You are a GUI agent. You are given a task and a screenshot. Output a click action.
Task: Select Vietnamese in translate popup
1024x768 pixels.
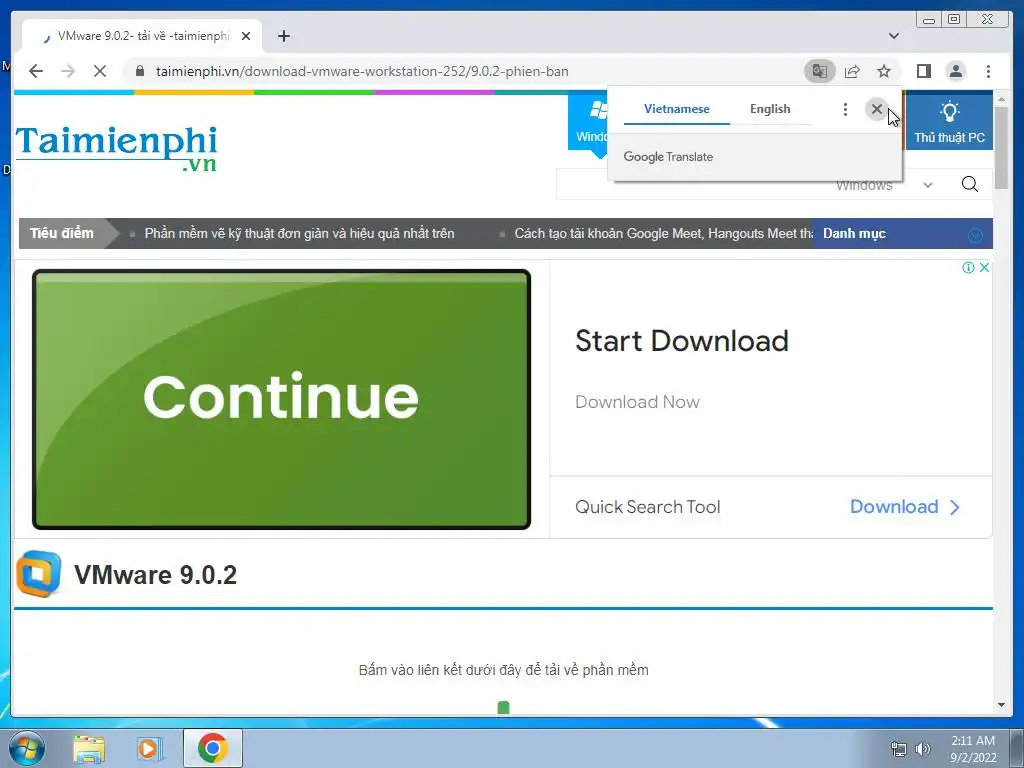click(x=677, y=109)
